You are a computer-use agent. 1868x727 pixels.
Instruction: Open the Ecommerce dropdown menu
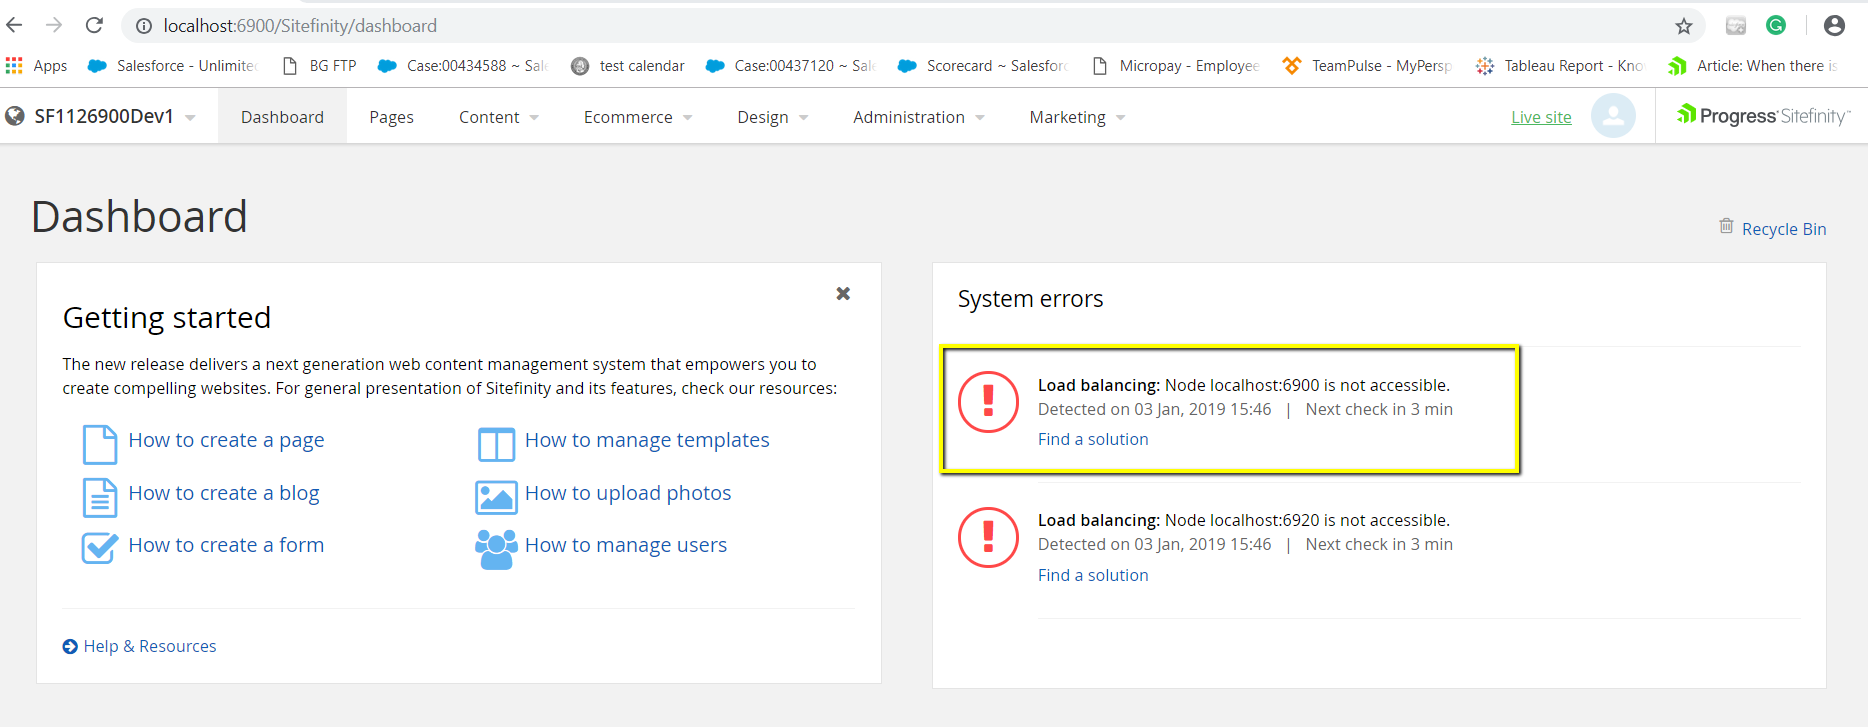pyautogui.click(x=638, y=117)
